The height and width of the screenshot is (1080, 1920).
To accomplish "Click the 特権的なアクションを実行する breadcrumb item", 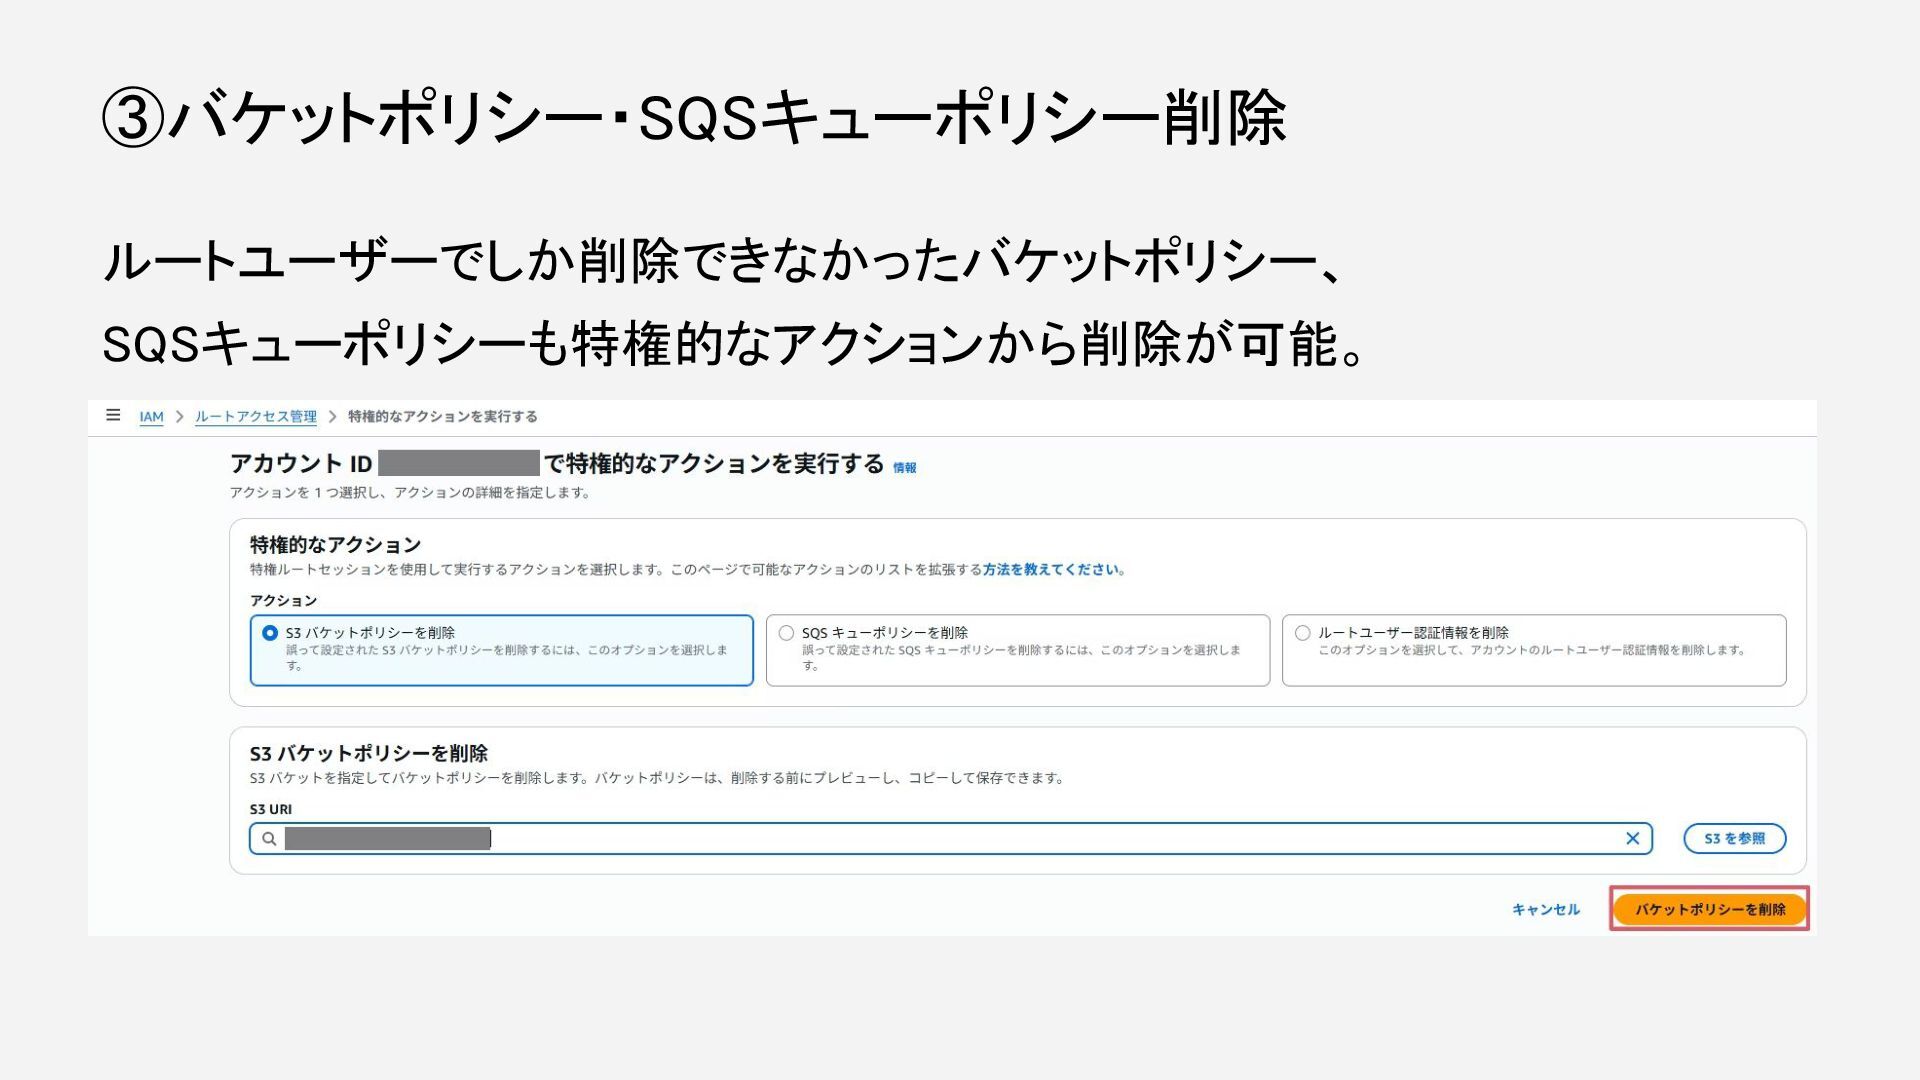I will pos(442,417).
